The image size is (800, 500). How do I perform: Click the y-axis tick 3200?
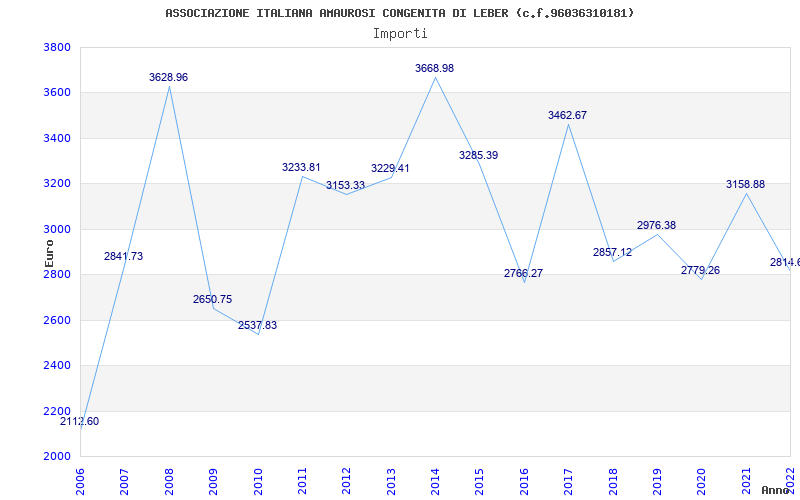tap(55, 184)
